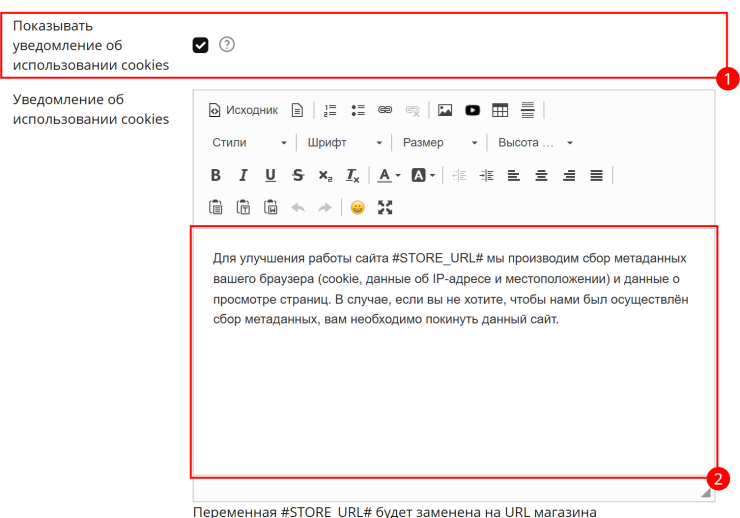Open the Высота line height dropdown
The image size is (740, 518).
(x=535, y=142)
